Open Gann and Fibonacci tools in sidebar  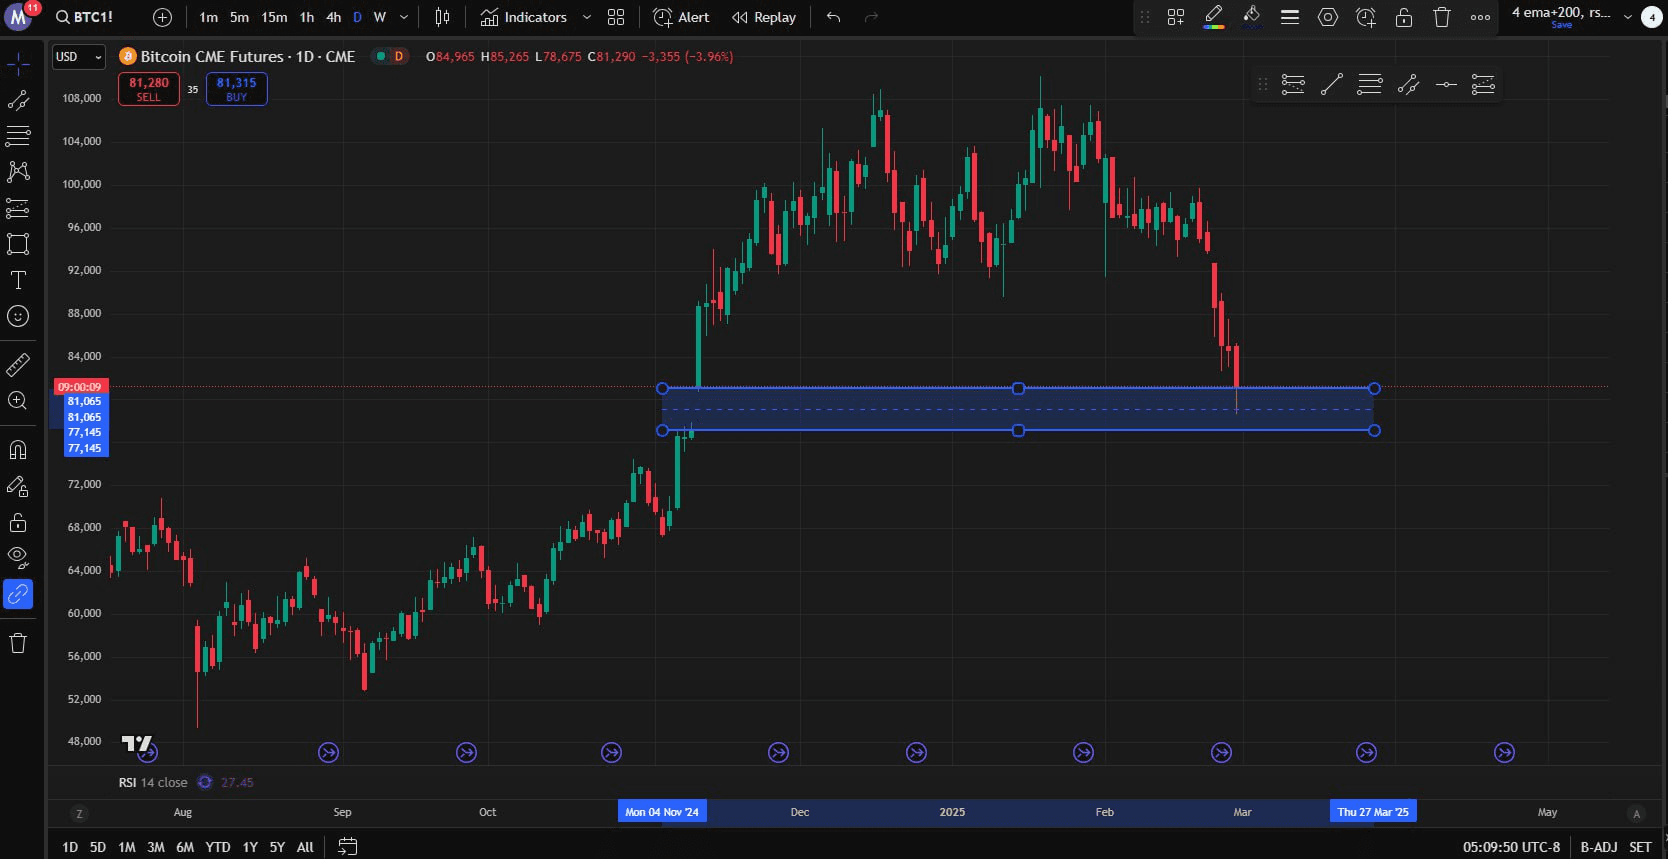18,136
